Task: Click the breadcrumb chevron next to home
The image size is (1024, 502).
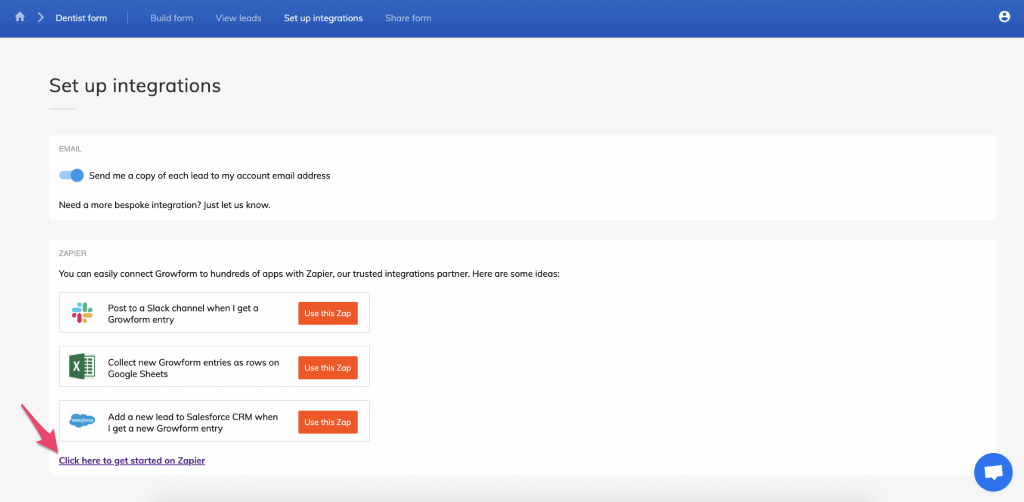Action: (x=40, y=18)
